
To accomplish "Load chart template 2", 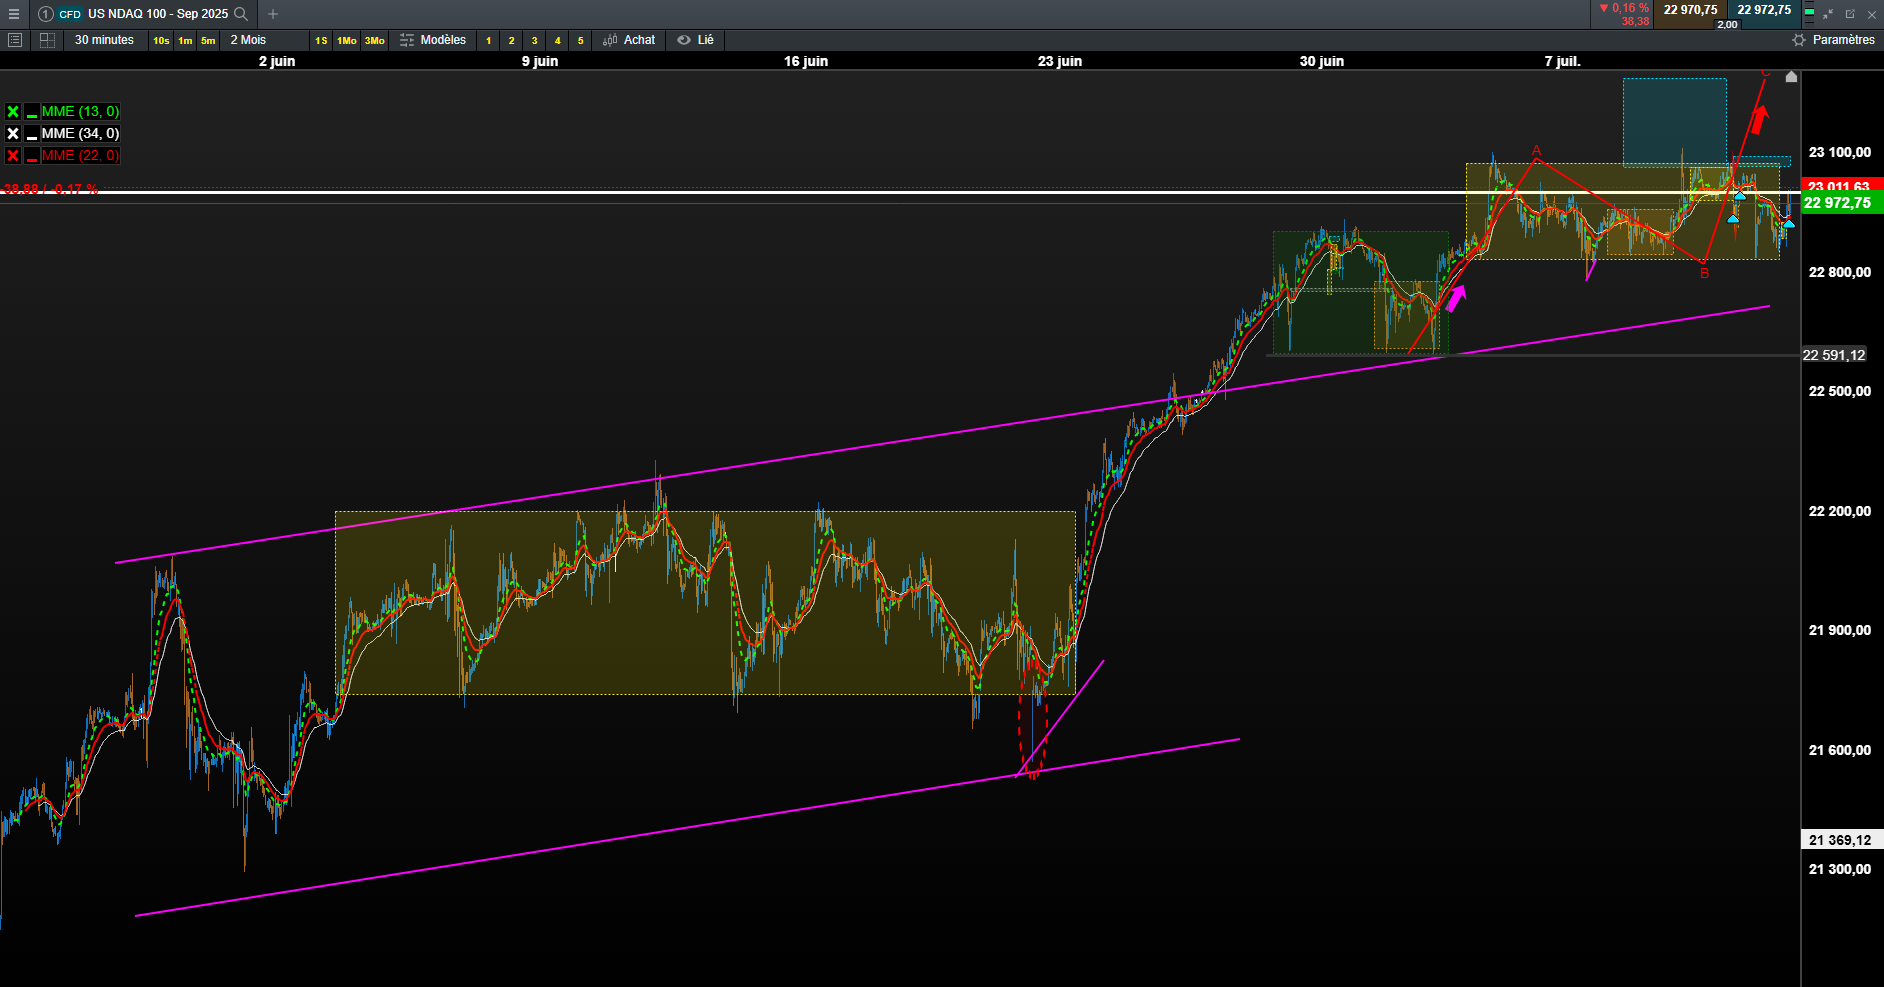I will coord(511,41).
